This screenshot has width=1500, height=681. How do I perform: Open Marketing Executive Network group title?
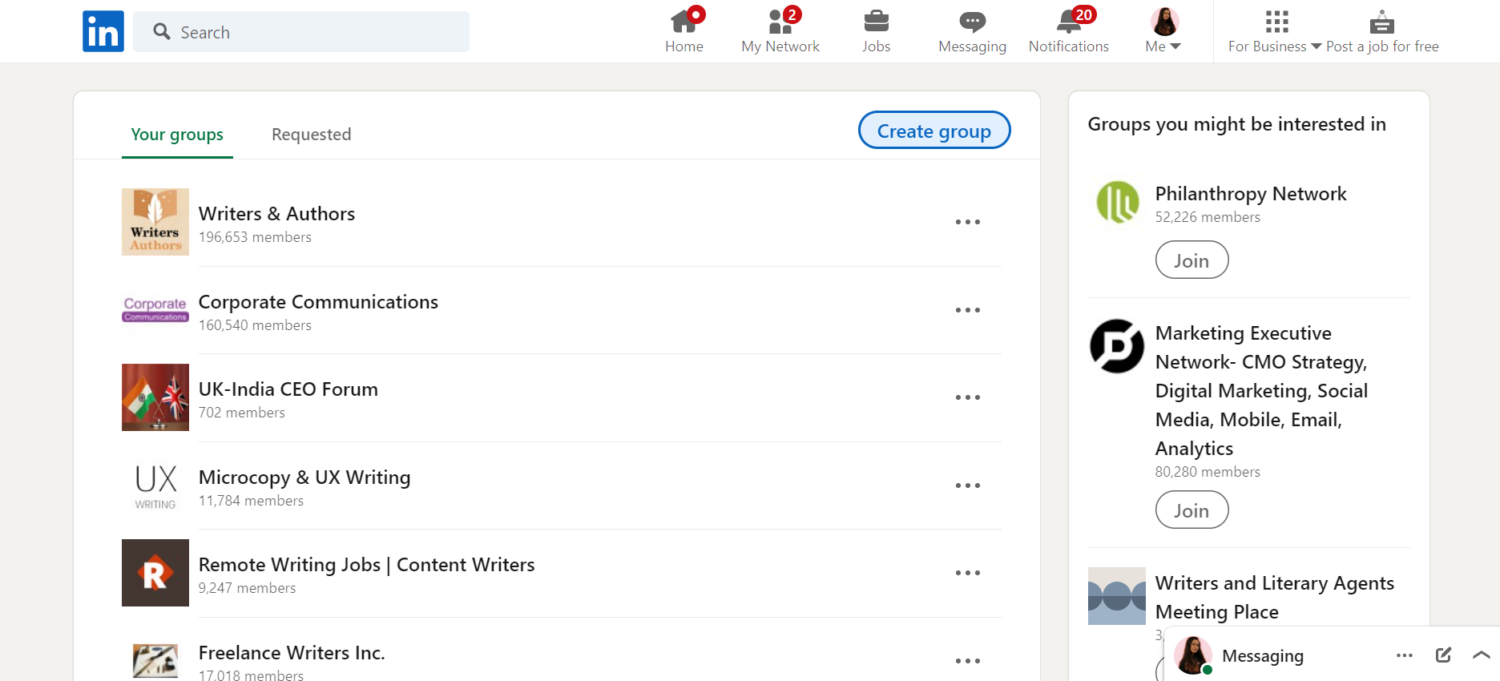[x=1262, y=390]
